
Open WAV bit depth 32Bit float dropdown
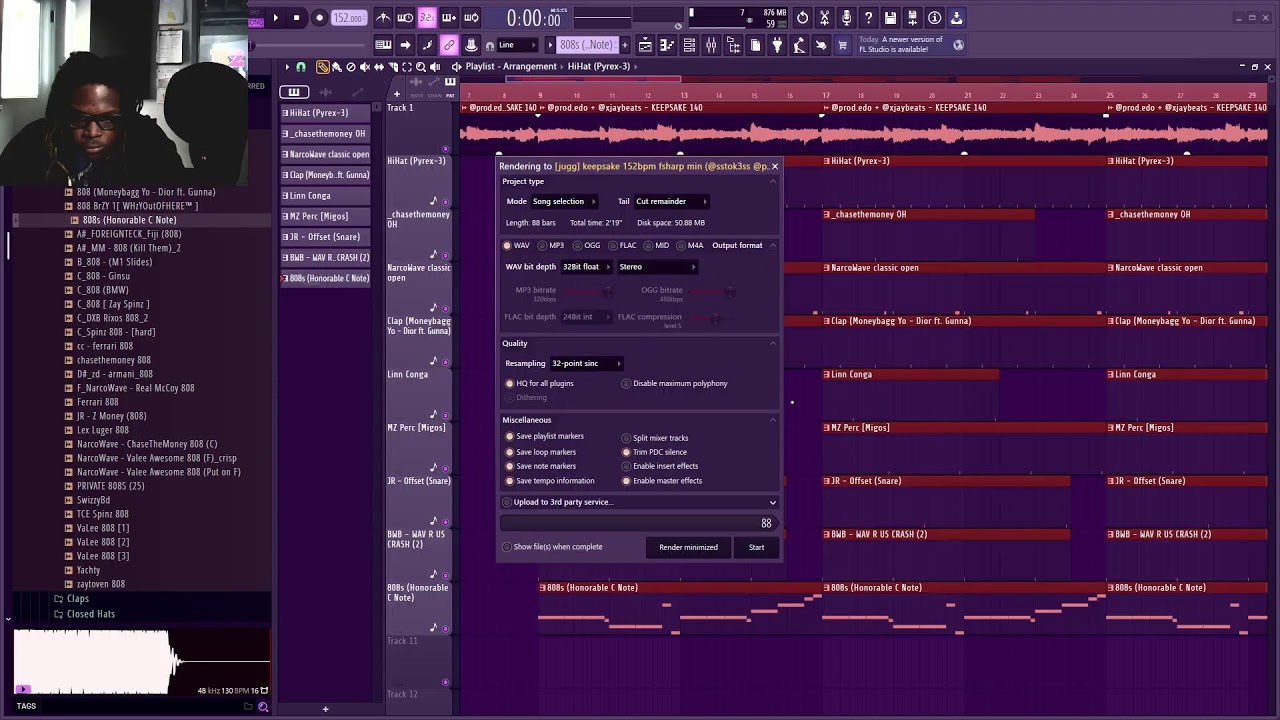[x=586, y=267]
